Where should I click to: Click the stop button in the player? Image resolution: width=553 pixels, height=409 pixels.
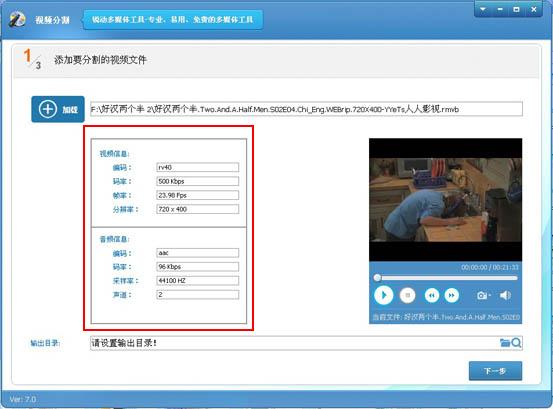408,295
